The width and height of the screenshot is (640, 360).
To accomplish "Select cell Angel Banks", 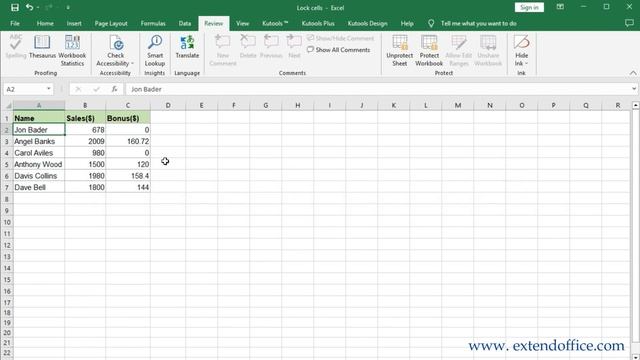I will 39,141.
